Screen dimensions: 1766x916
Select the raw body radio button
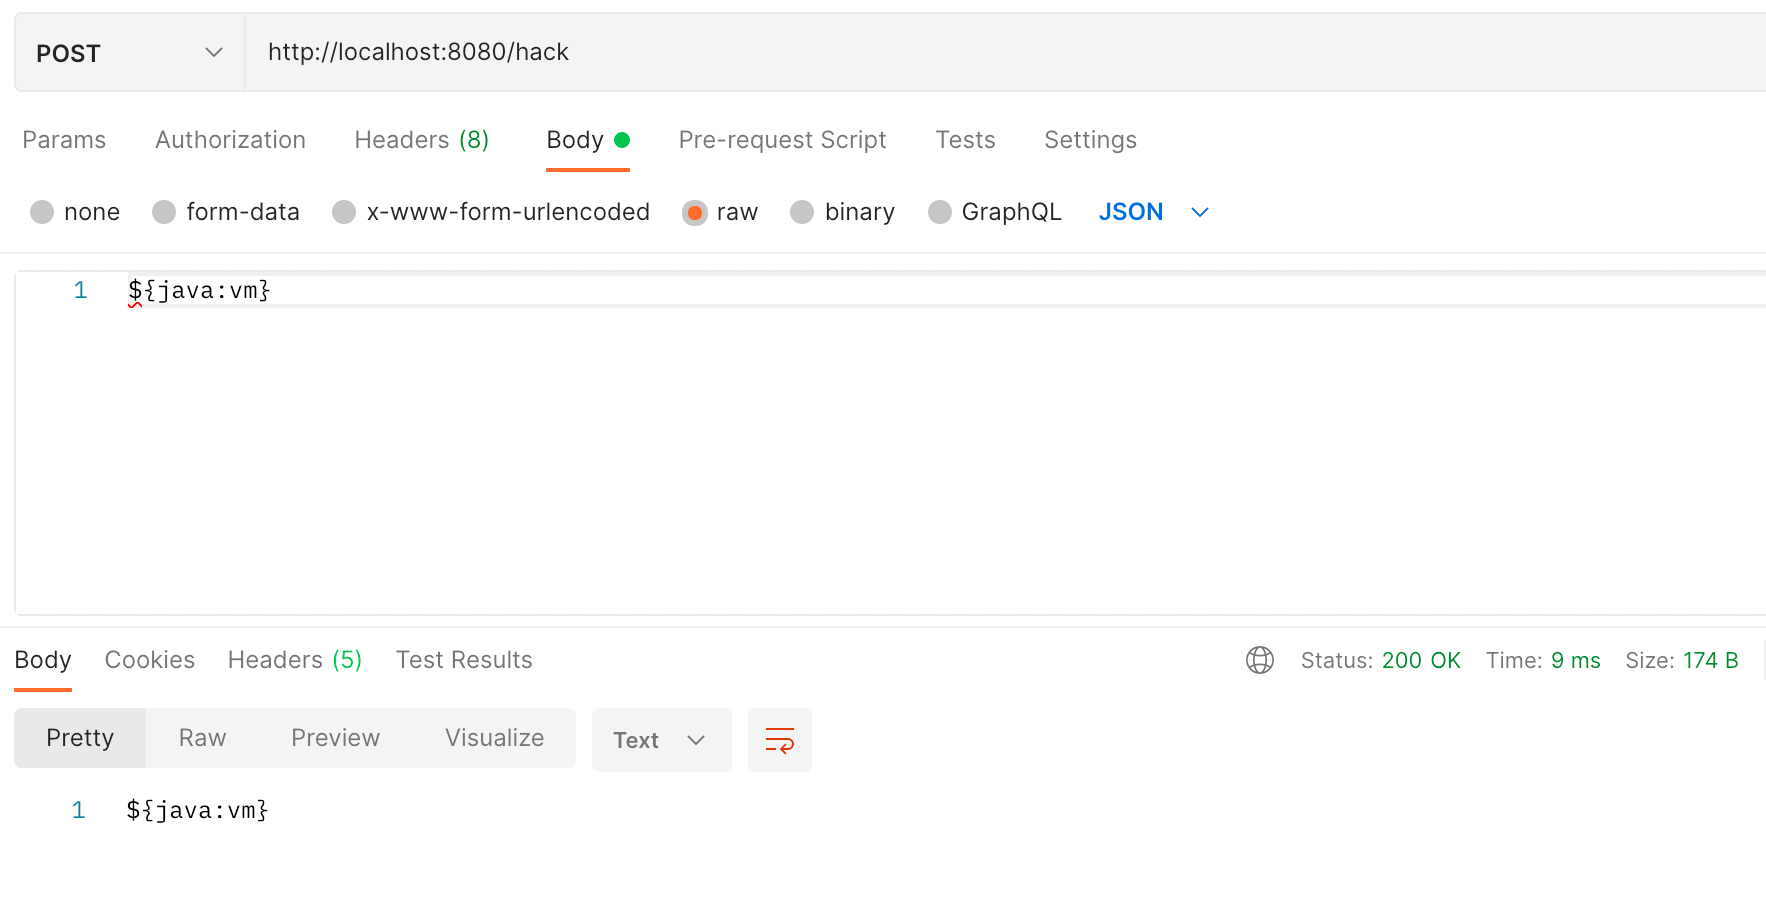point(694,212)
